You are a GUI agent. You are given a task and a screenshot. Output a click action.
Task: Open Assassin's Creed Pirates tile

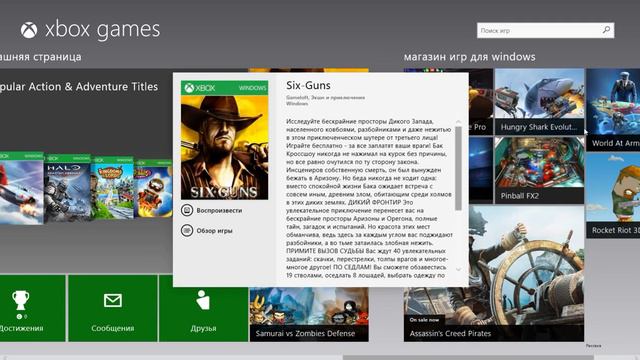coord(494,273)
